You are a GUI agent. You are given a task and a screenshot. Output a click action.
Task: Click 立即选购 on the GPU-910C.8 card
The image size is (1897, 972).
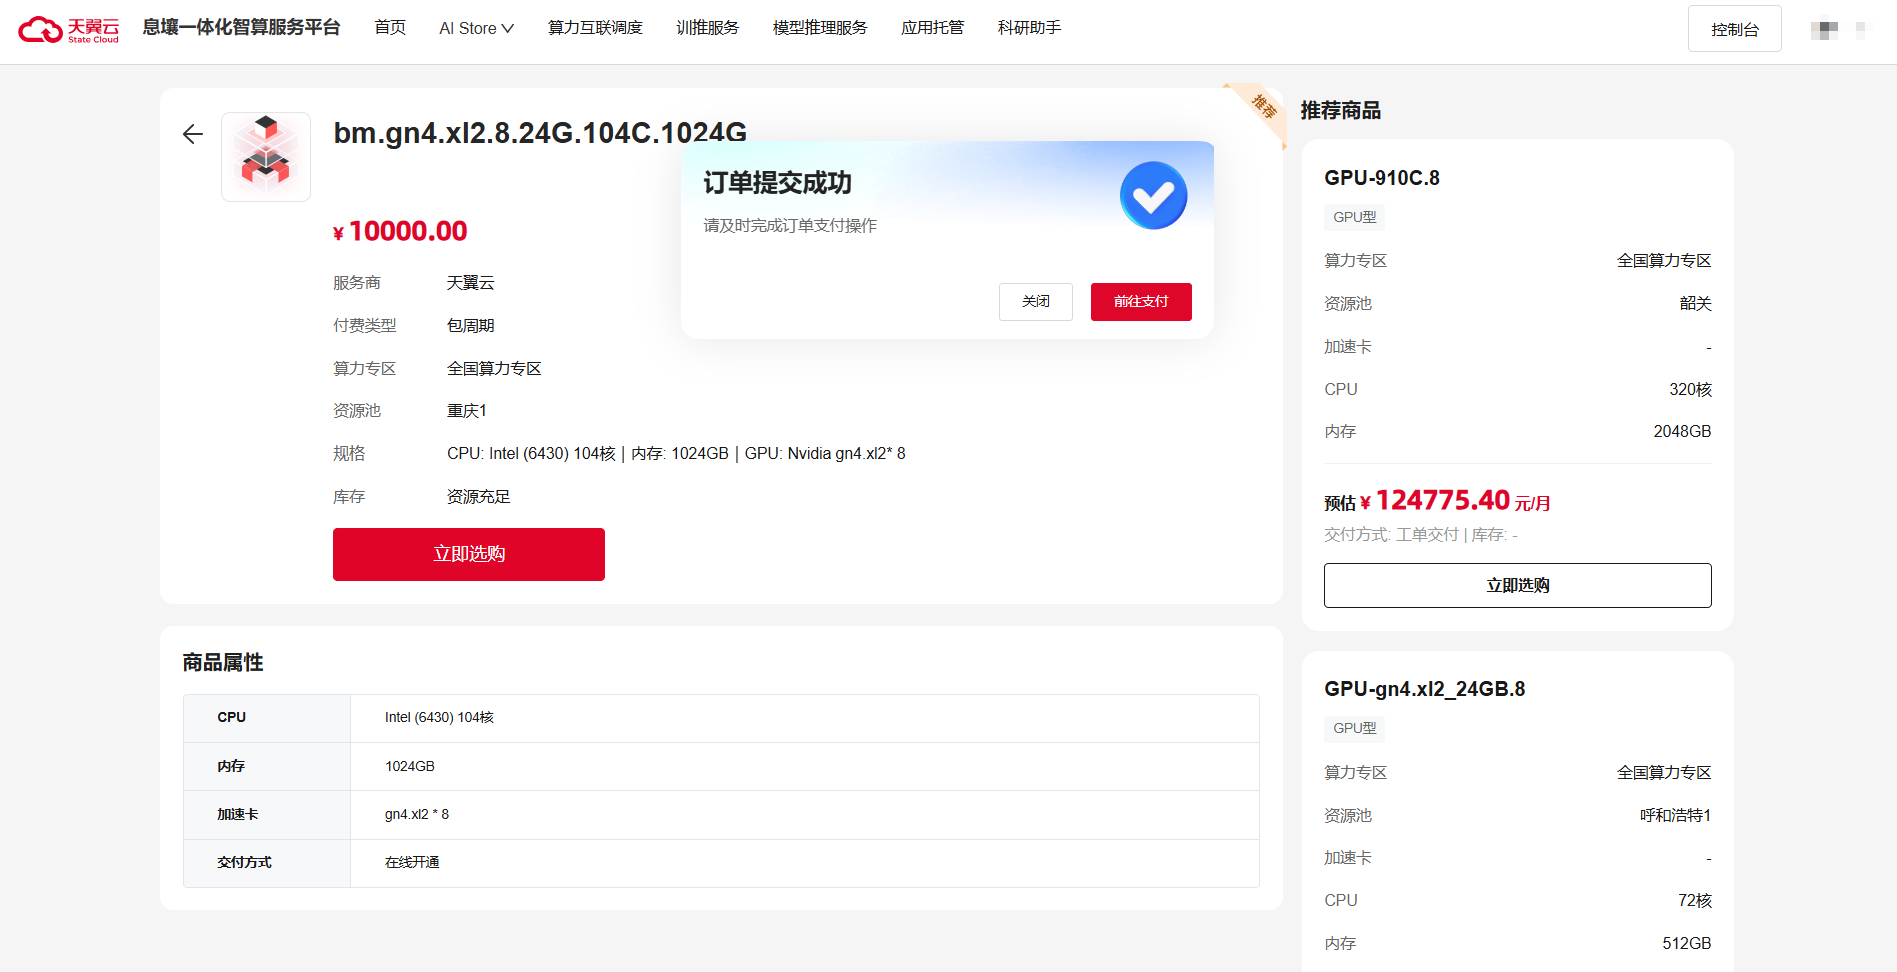pyautogui.click(x=1518, y=585)
